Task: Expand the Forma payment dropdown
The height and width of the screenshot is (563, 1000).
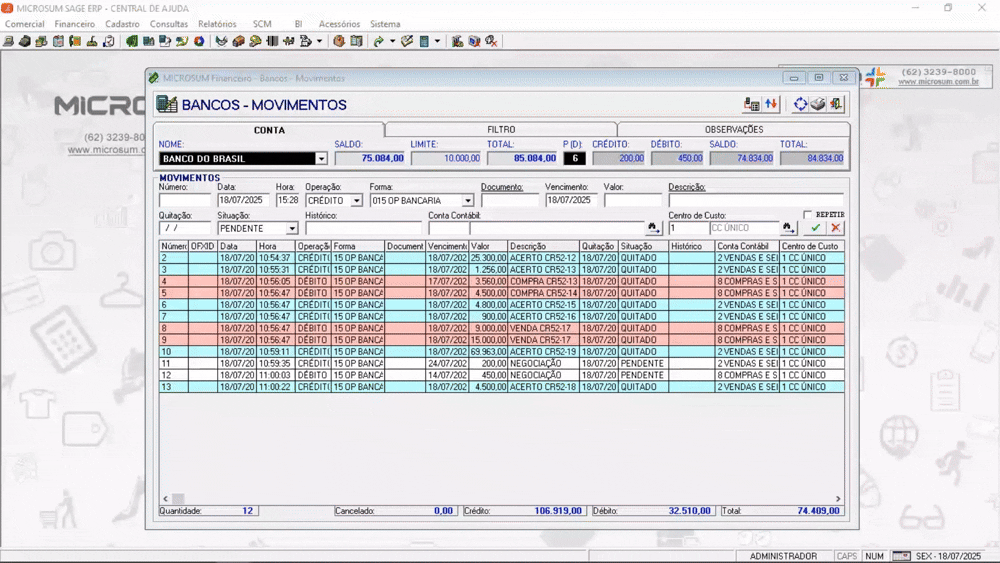Action: point(467,200)
